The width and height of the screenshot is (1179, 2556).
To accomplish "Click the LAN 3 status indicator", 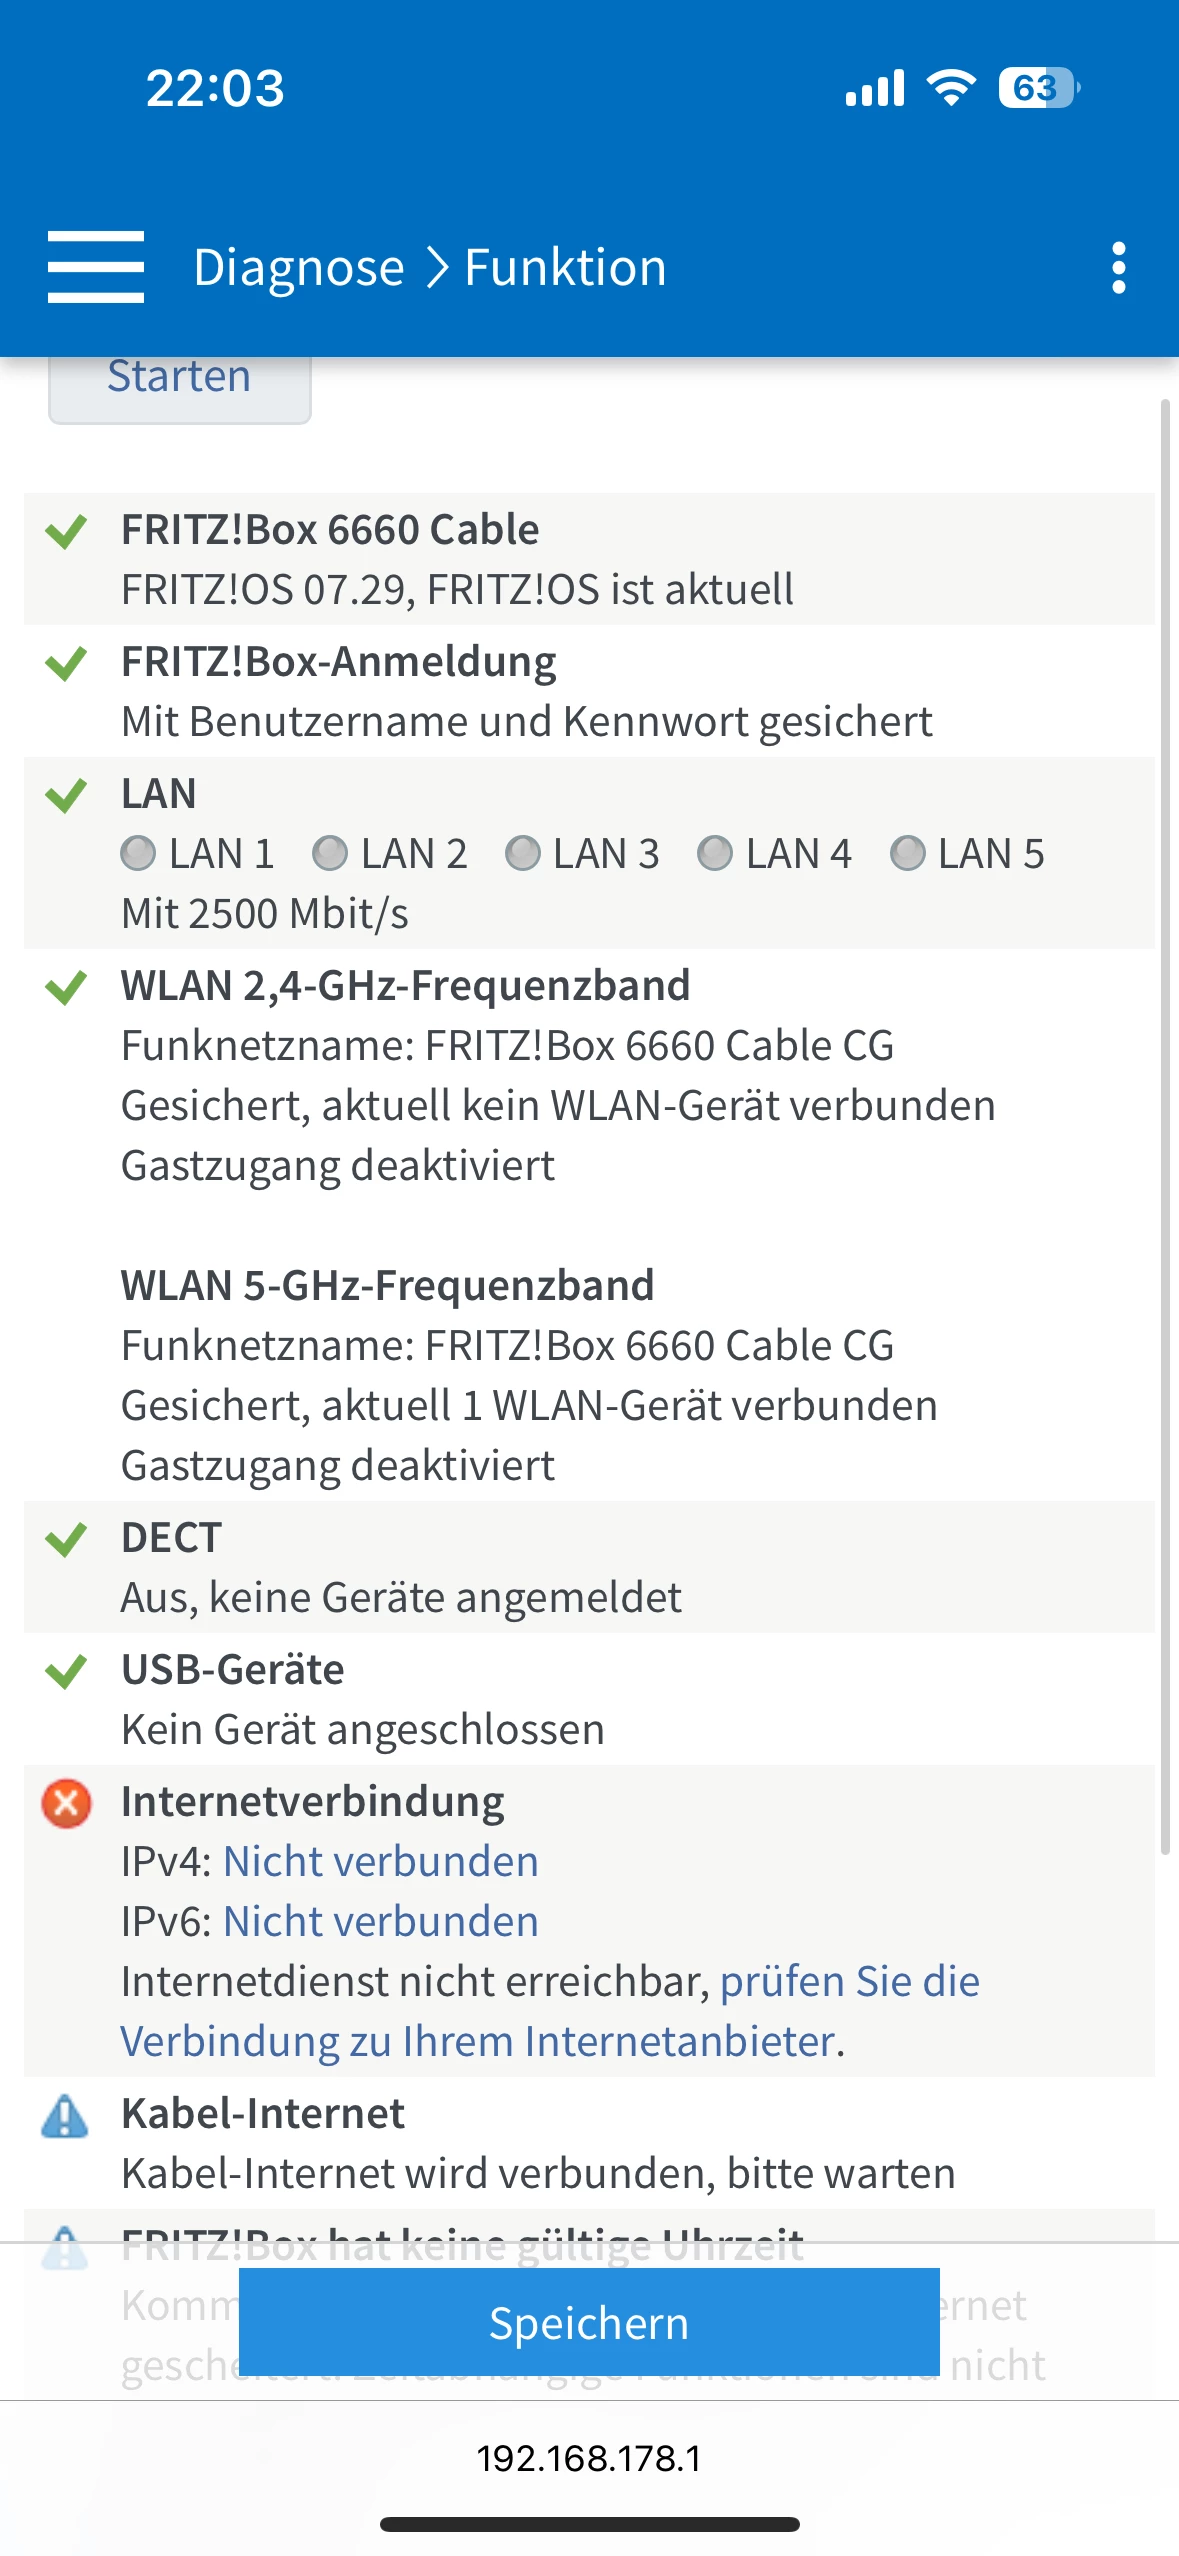I will point(522,854).
